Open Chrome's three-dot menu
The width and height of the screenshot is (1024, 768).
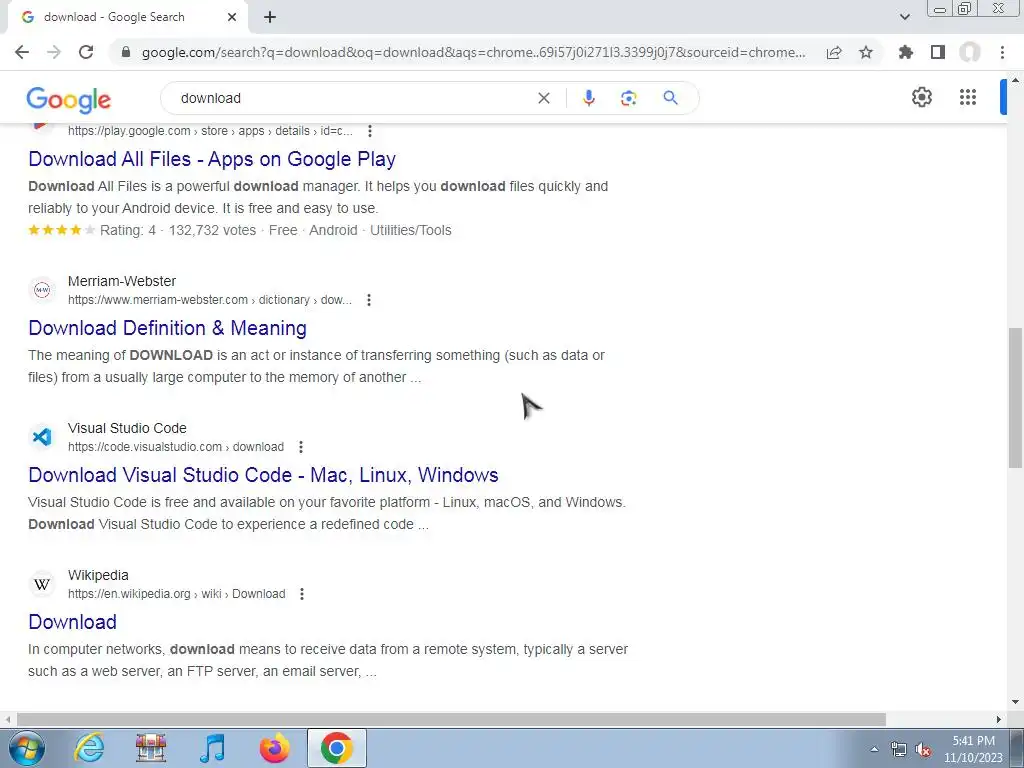pos(1002,52)
